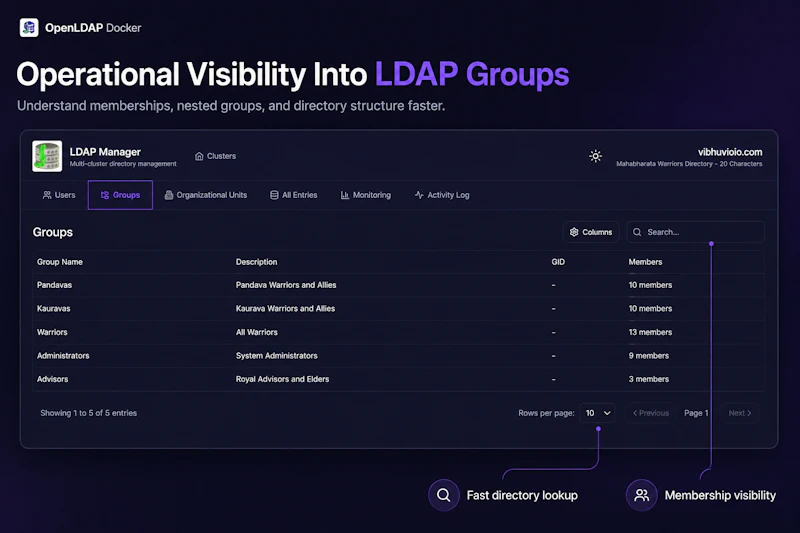Viewport: 800px width, 533px height.
Task: Click the 'All Warriors' description cell
Action: (257, 332)
